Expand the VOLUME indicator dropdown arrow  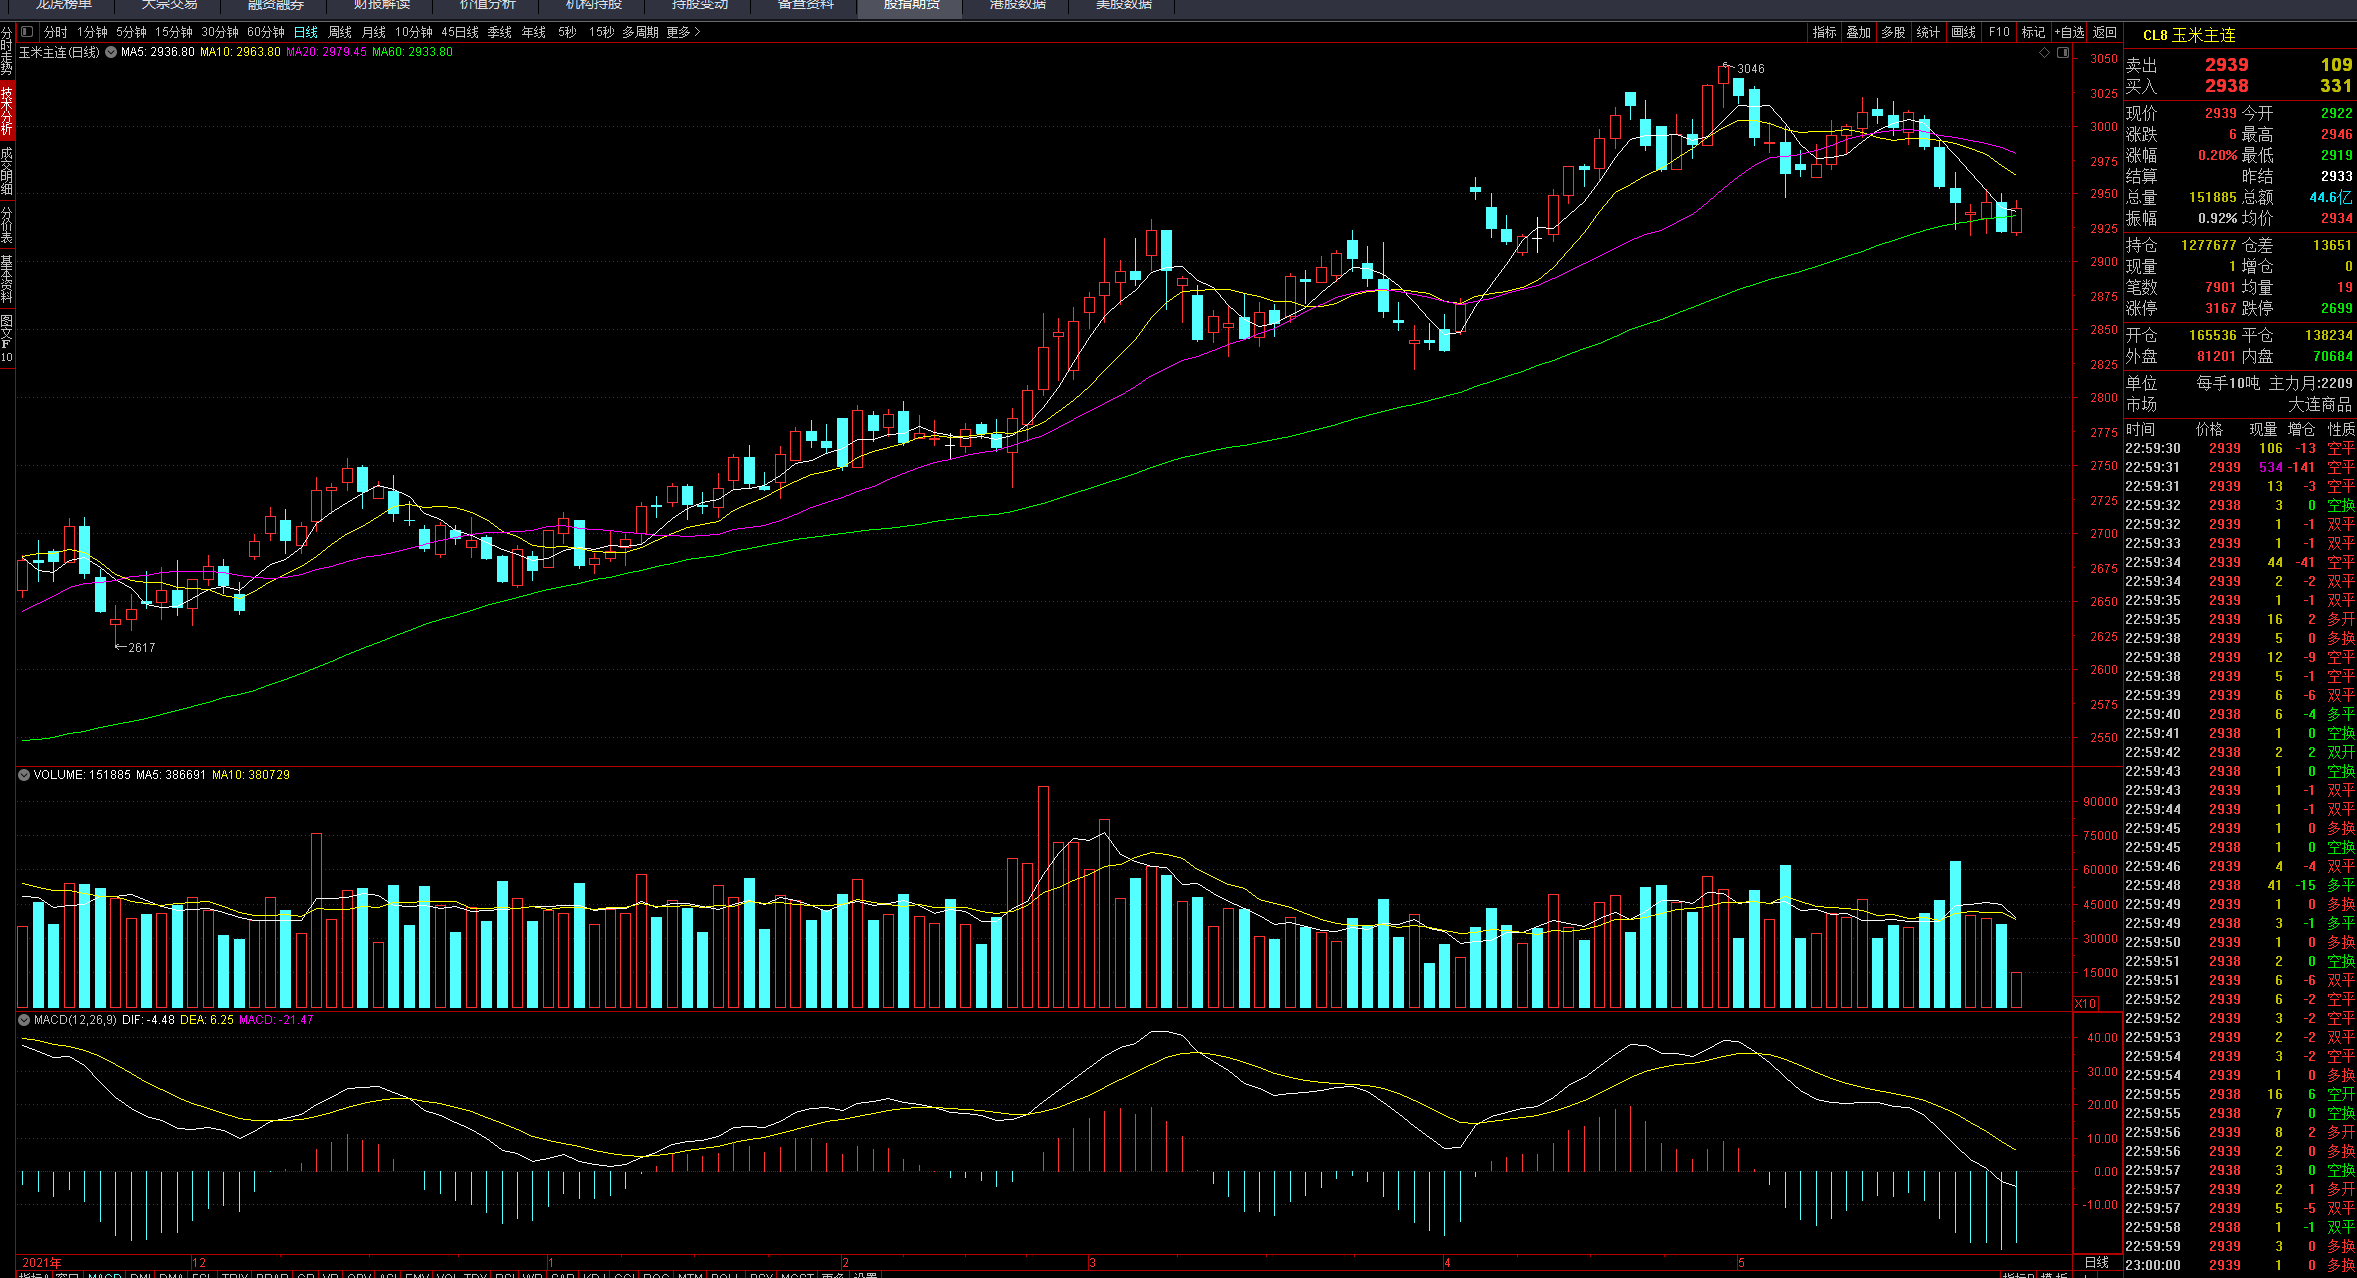[23, 775]
